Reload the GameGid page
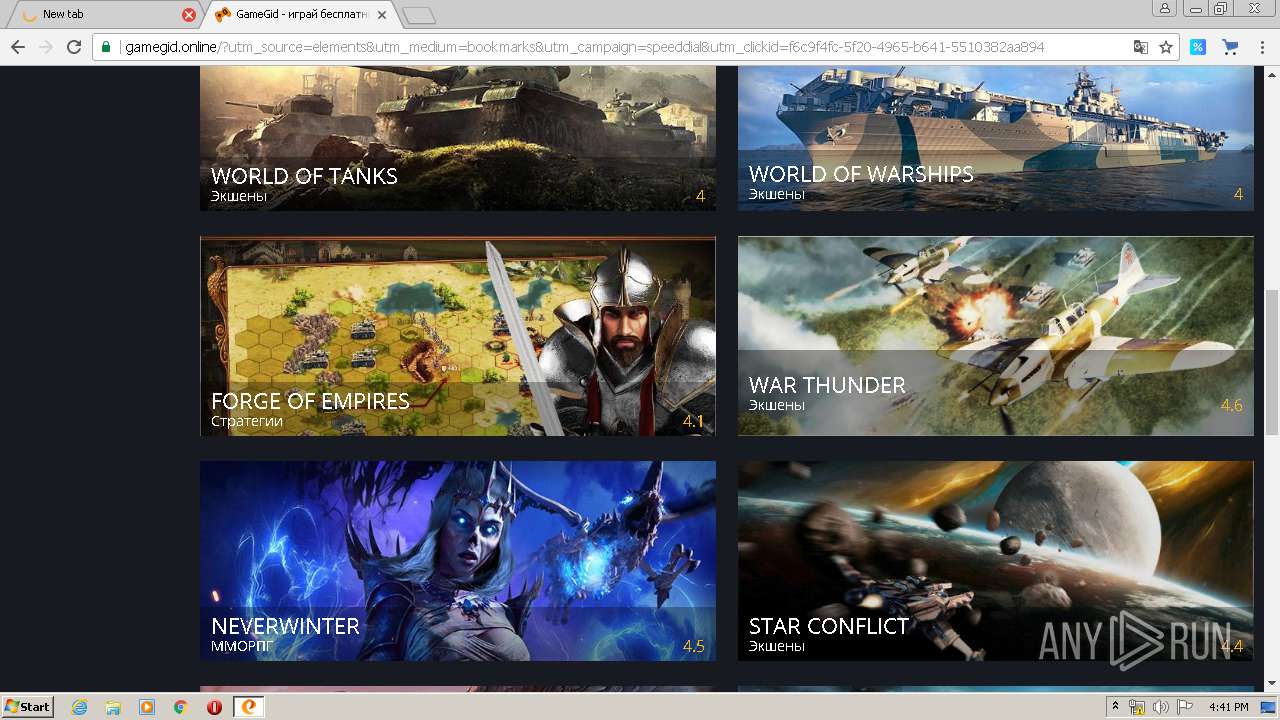The height and width of the screenshot is (720, 1280). click(73, 47)
